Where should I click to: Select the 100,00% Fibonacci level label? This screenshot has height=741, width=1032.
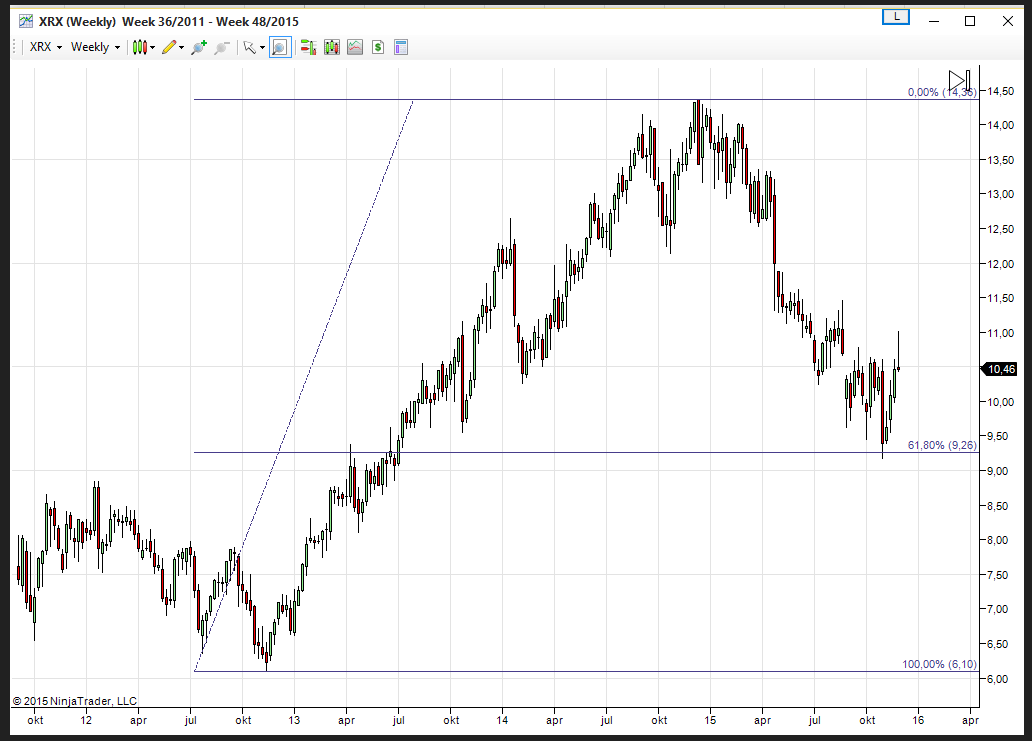(939, 664)
